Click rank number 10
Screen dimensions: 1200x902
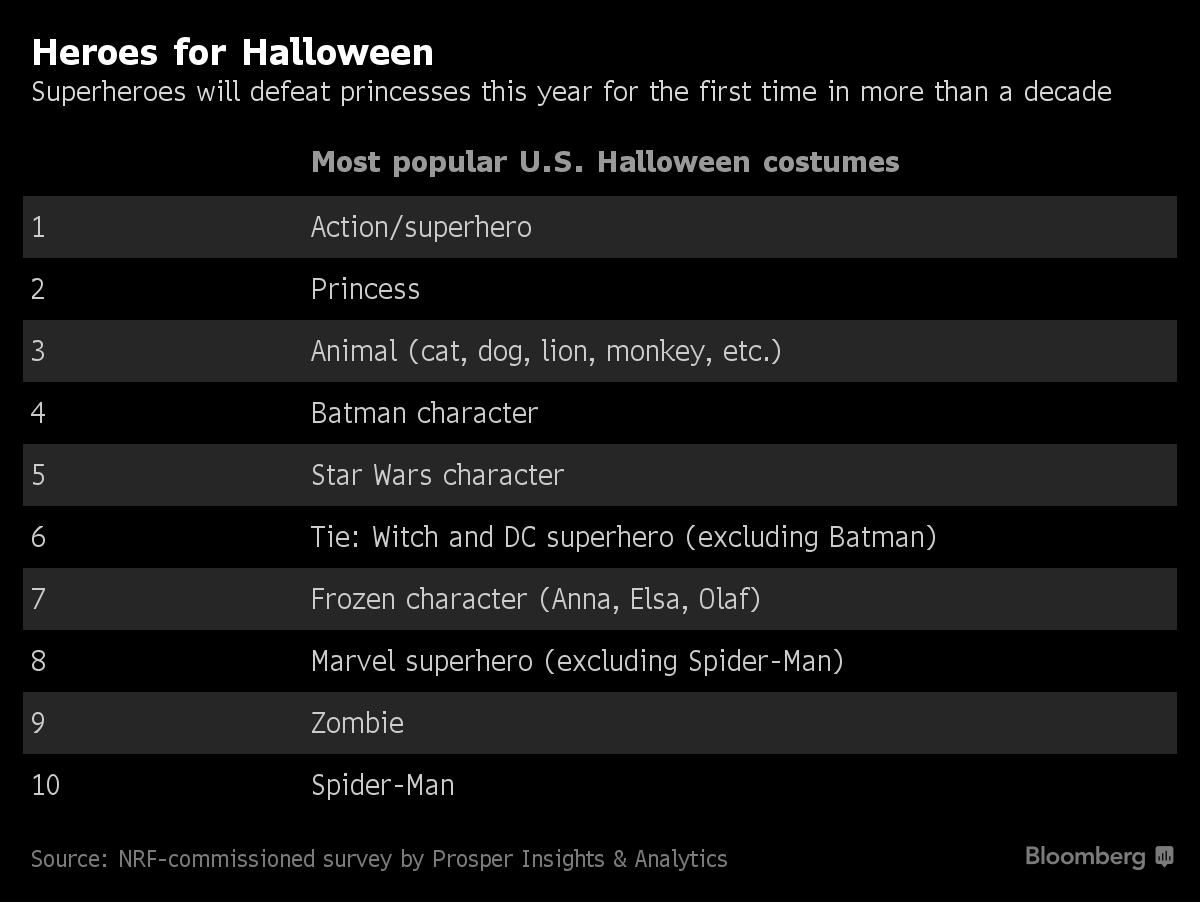[45, 785]
